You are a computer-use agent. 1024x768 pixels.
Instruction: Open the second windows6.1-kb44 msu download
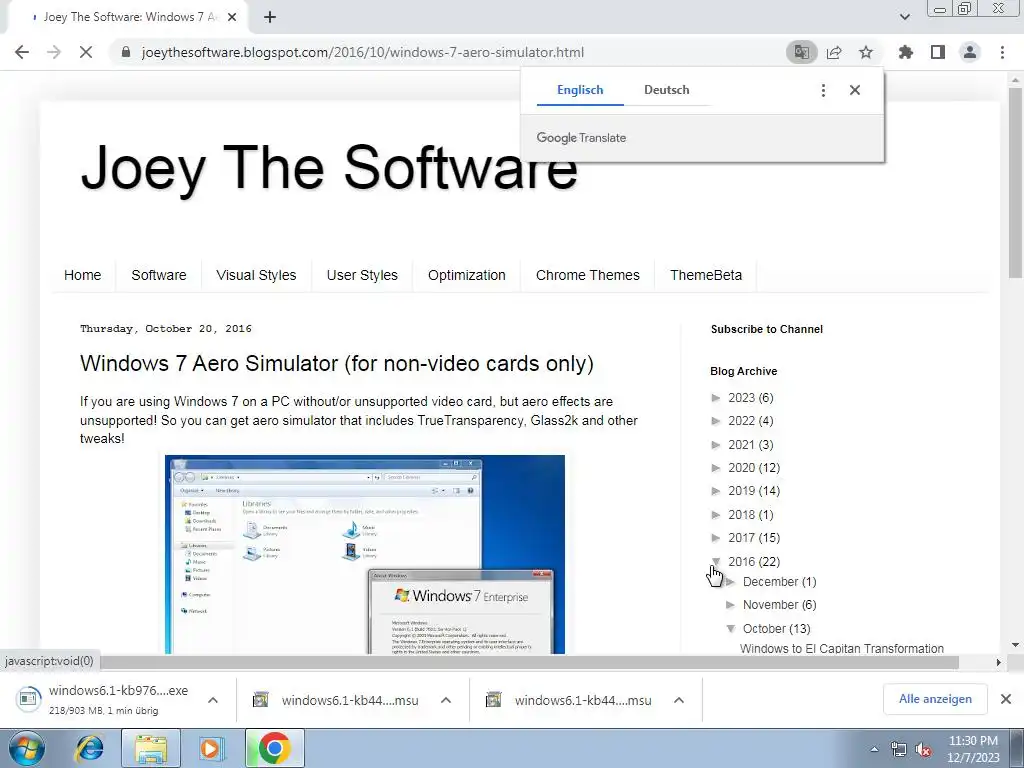point(569,700)
